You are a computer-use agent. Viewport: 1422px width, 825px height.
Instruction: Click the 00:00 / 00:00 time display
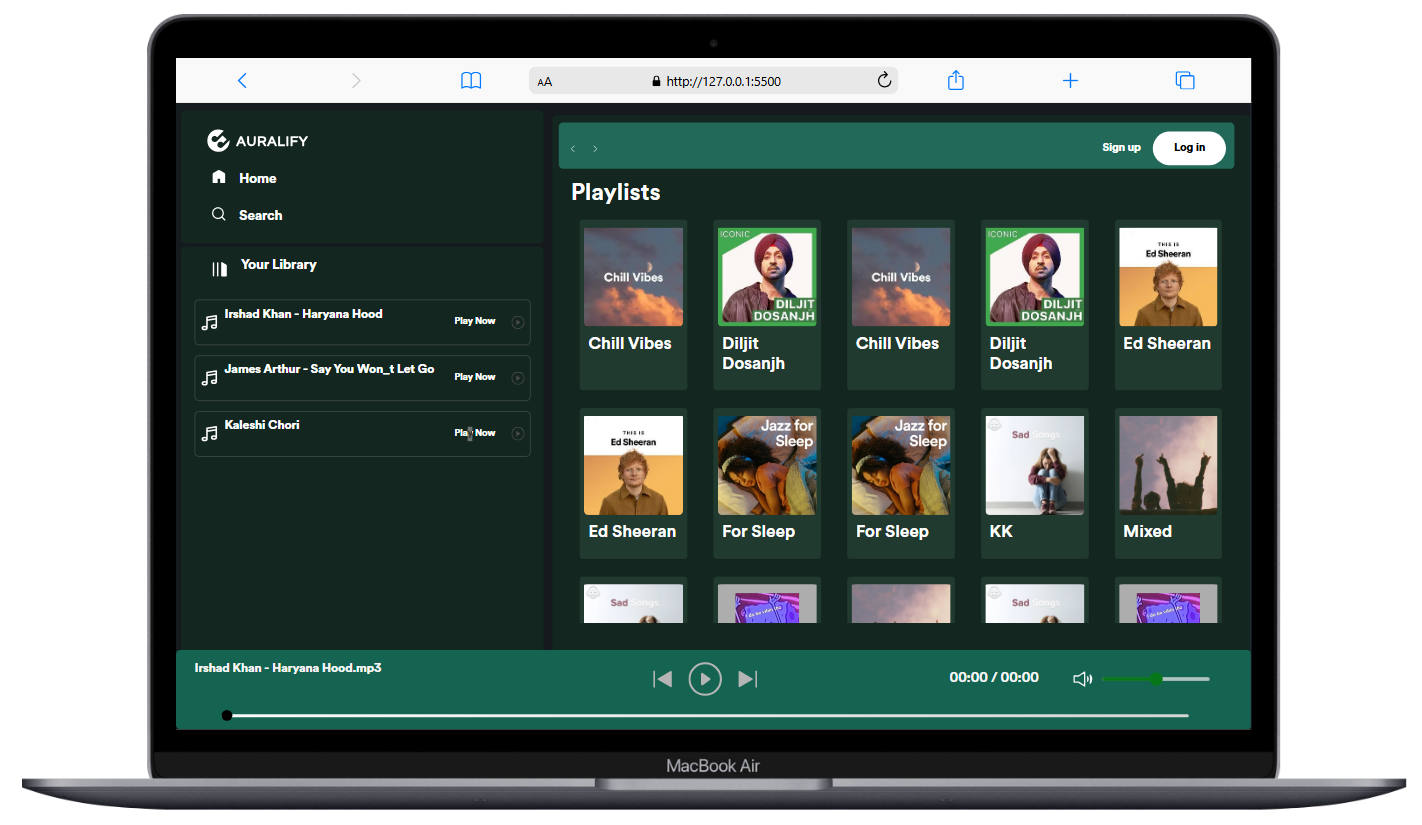point(994,677)
